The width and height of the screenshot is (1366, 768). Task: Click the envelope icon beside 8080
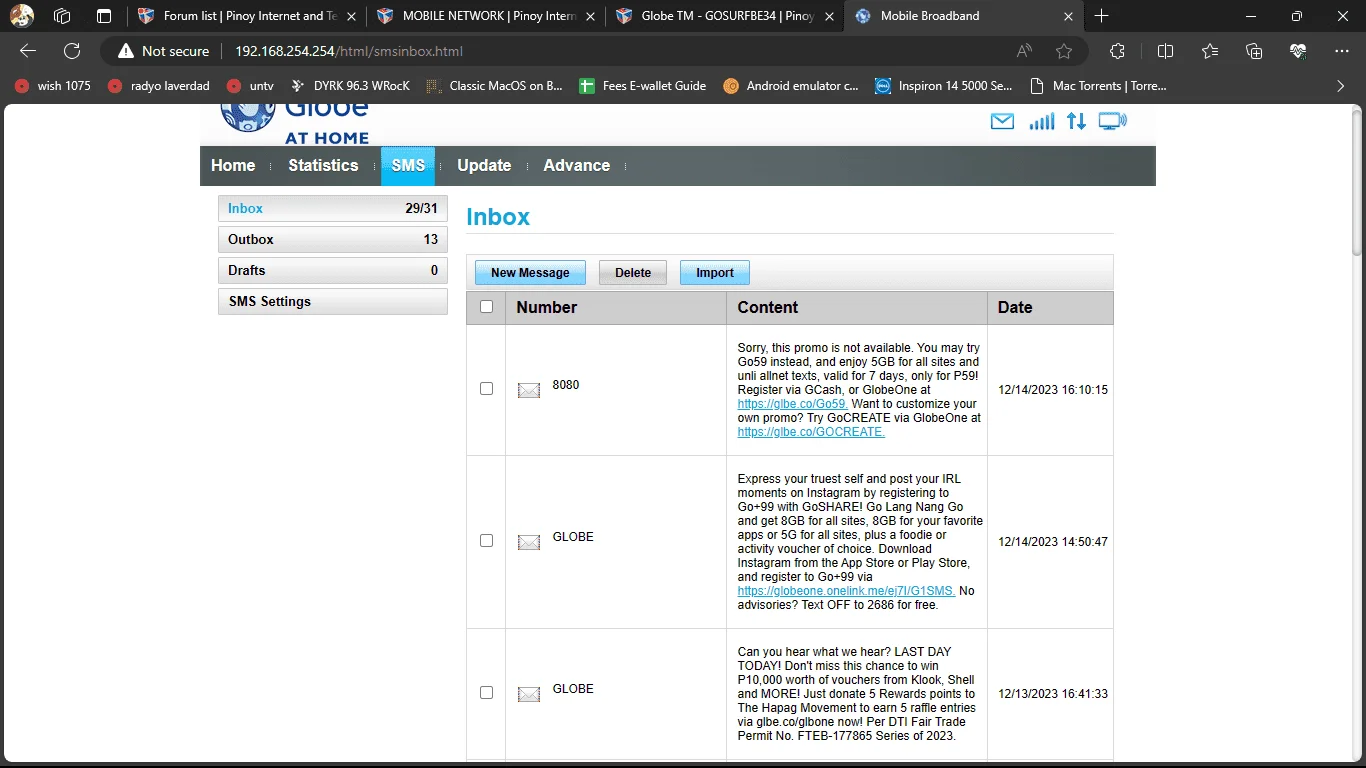529,390
